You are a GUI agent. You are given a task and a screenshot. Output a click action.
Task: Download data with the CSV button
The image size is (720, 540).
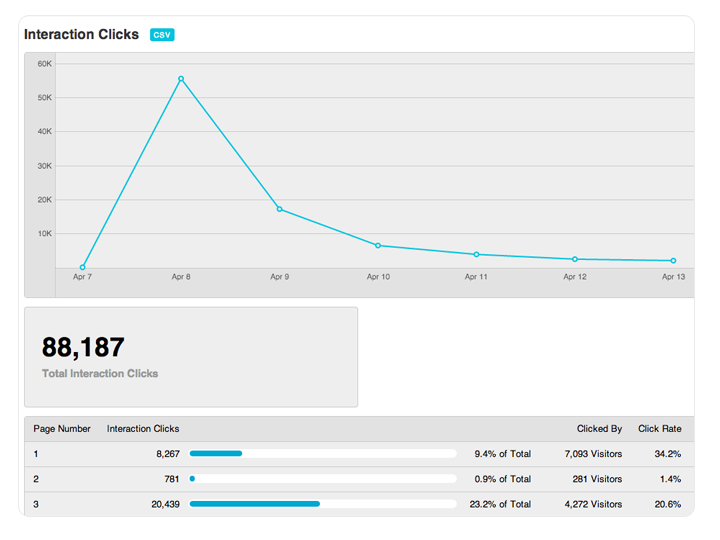pyautogui.click(x=162, y=35)
